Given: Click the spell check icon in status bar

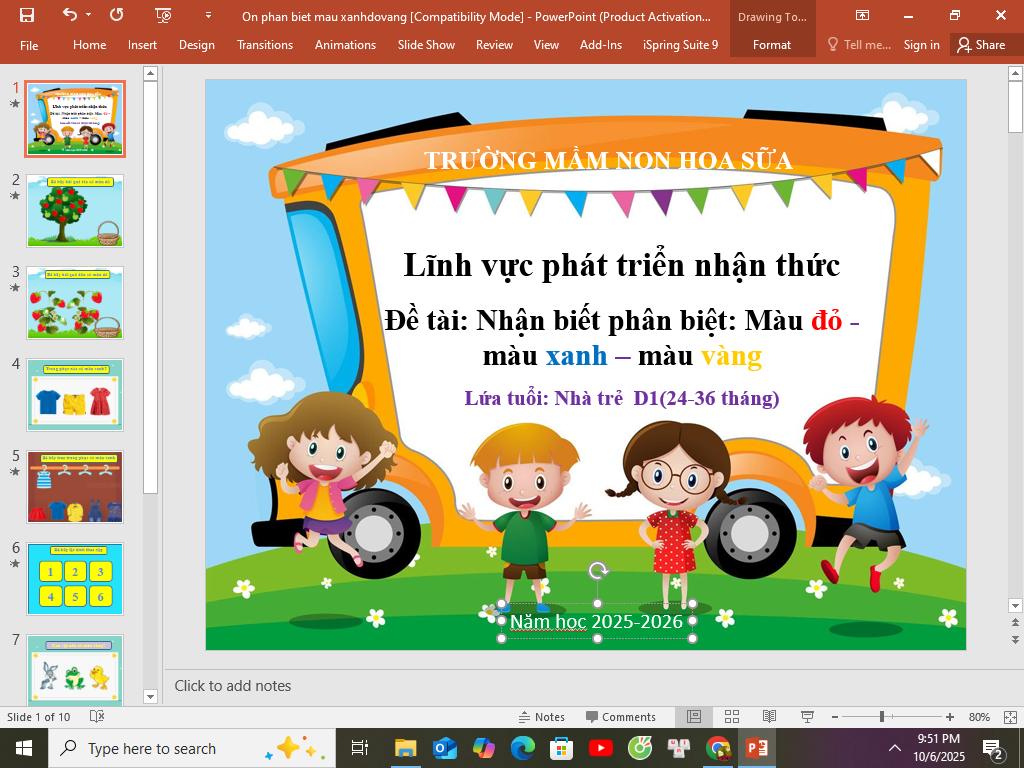Looking at the screenshot, I should point(97,717).
